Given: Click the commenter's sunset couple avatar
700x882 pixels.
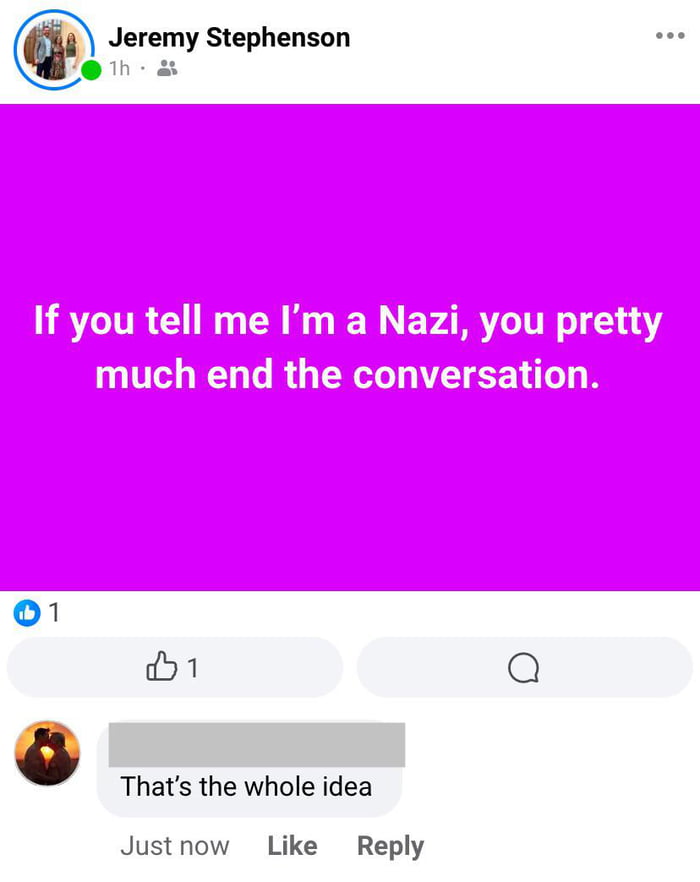Looking at the screenshot, I should click(47, 753).
